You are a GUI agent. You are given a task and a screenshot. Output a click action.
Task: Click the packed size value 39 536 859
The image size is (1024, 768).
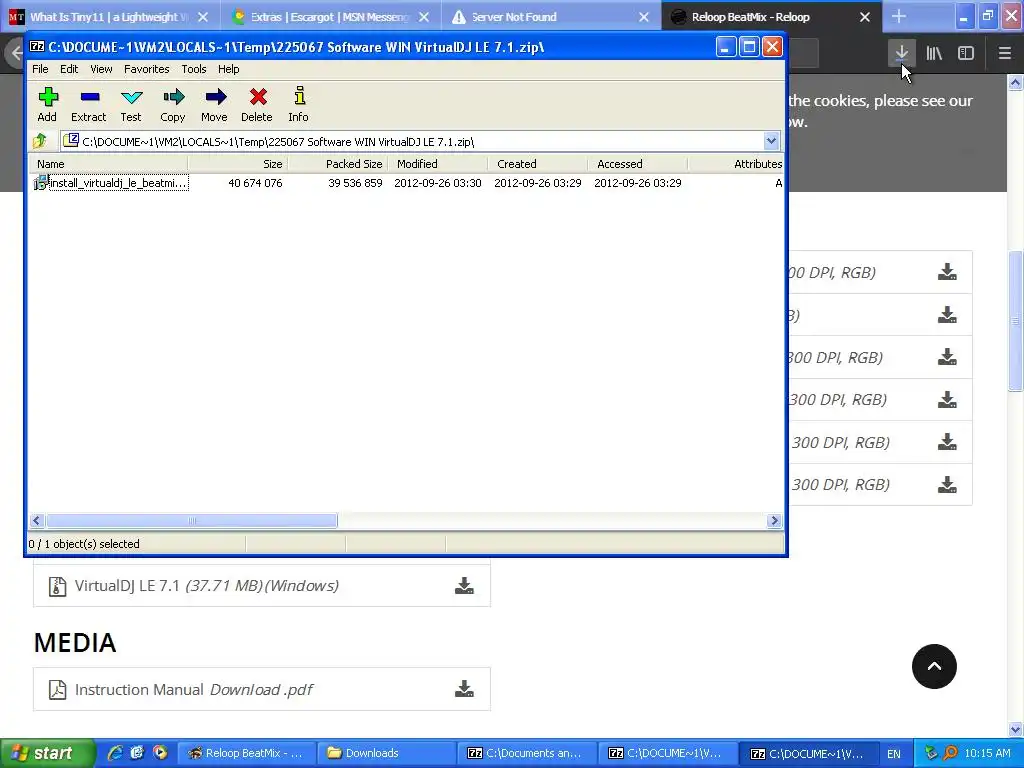(x=355, y=183)
